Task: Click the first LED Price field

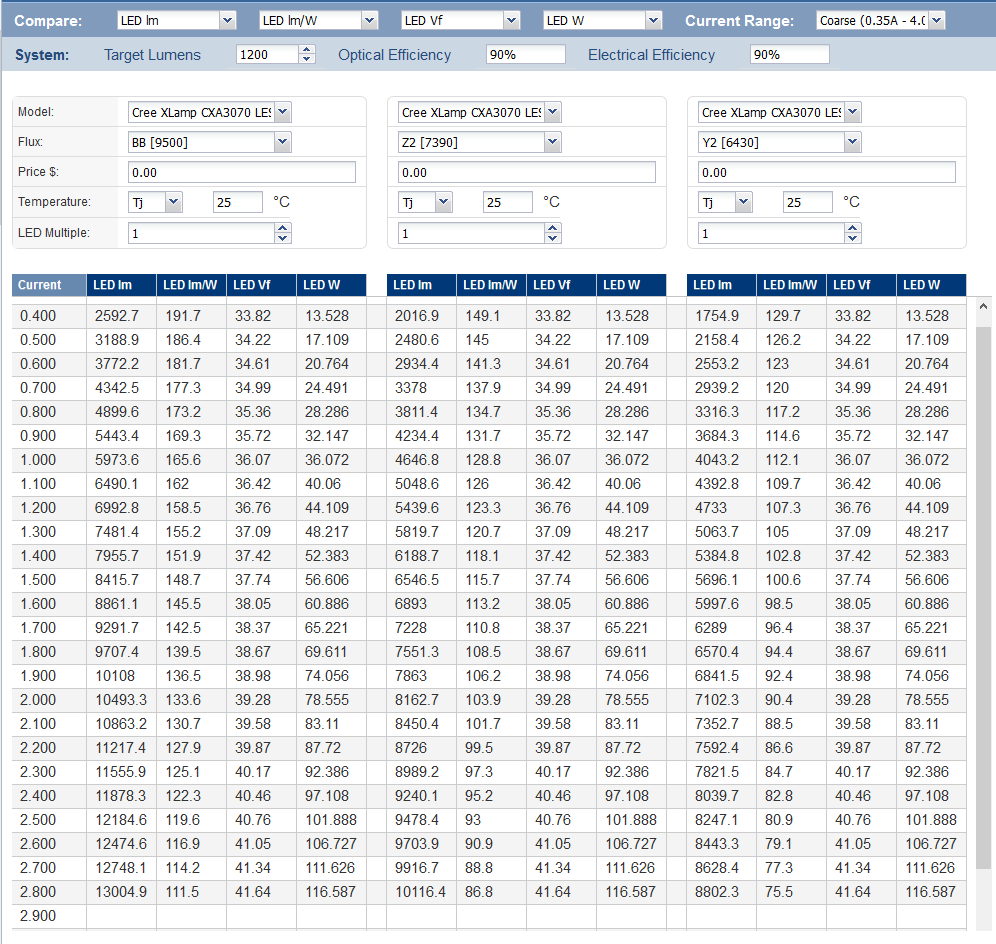Action: click(242, 172)
